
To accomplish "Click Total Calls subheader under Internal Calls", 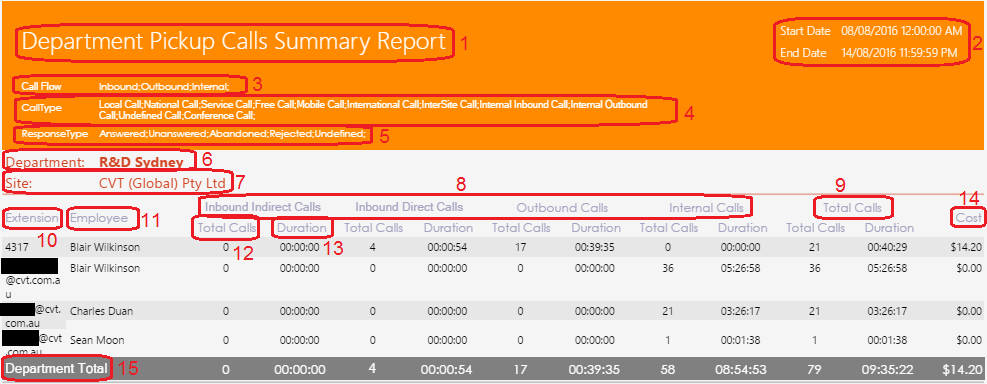I will click(x=668, y=228).
